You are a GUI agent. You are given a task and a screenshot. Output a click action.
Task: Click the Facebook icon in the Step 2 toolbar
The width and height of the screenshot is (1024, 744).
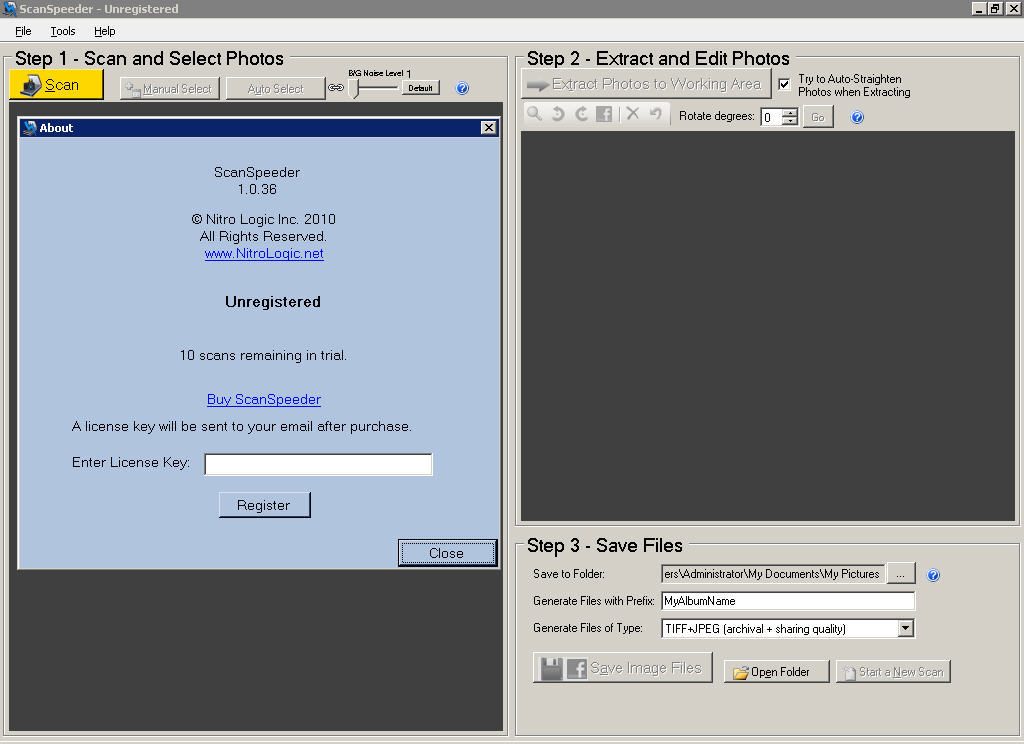point(604,114)
